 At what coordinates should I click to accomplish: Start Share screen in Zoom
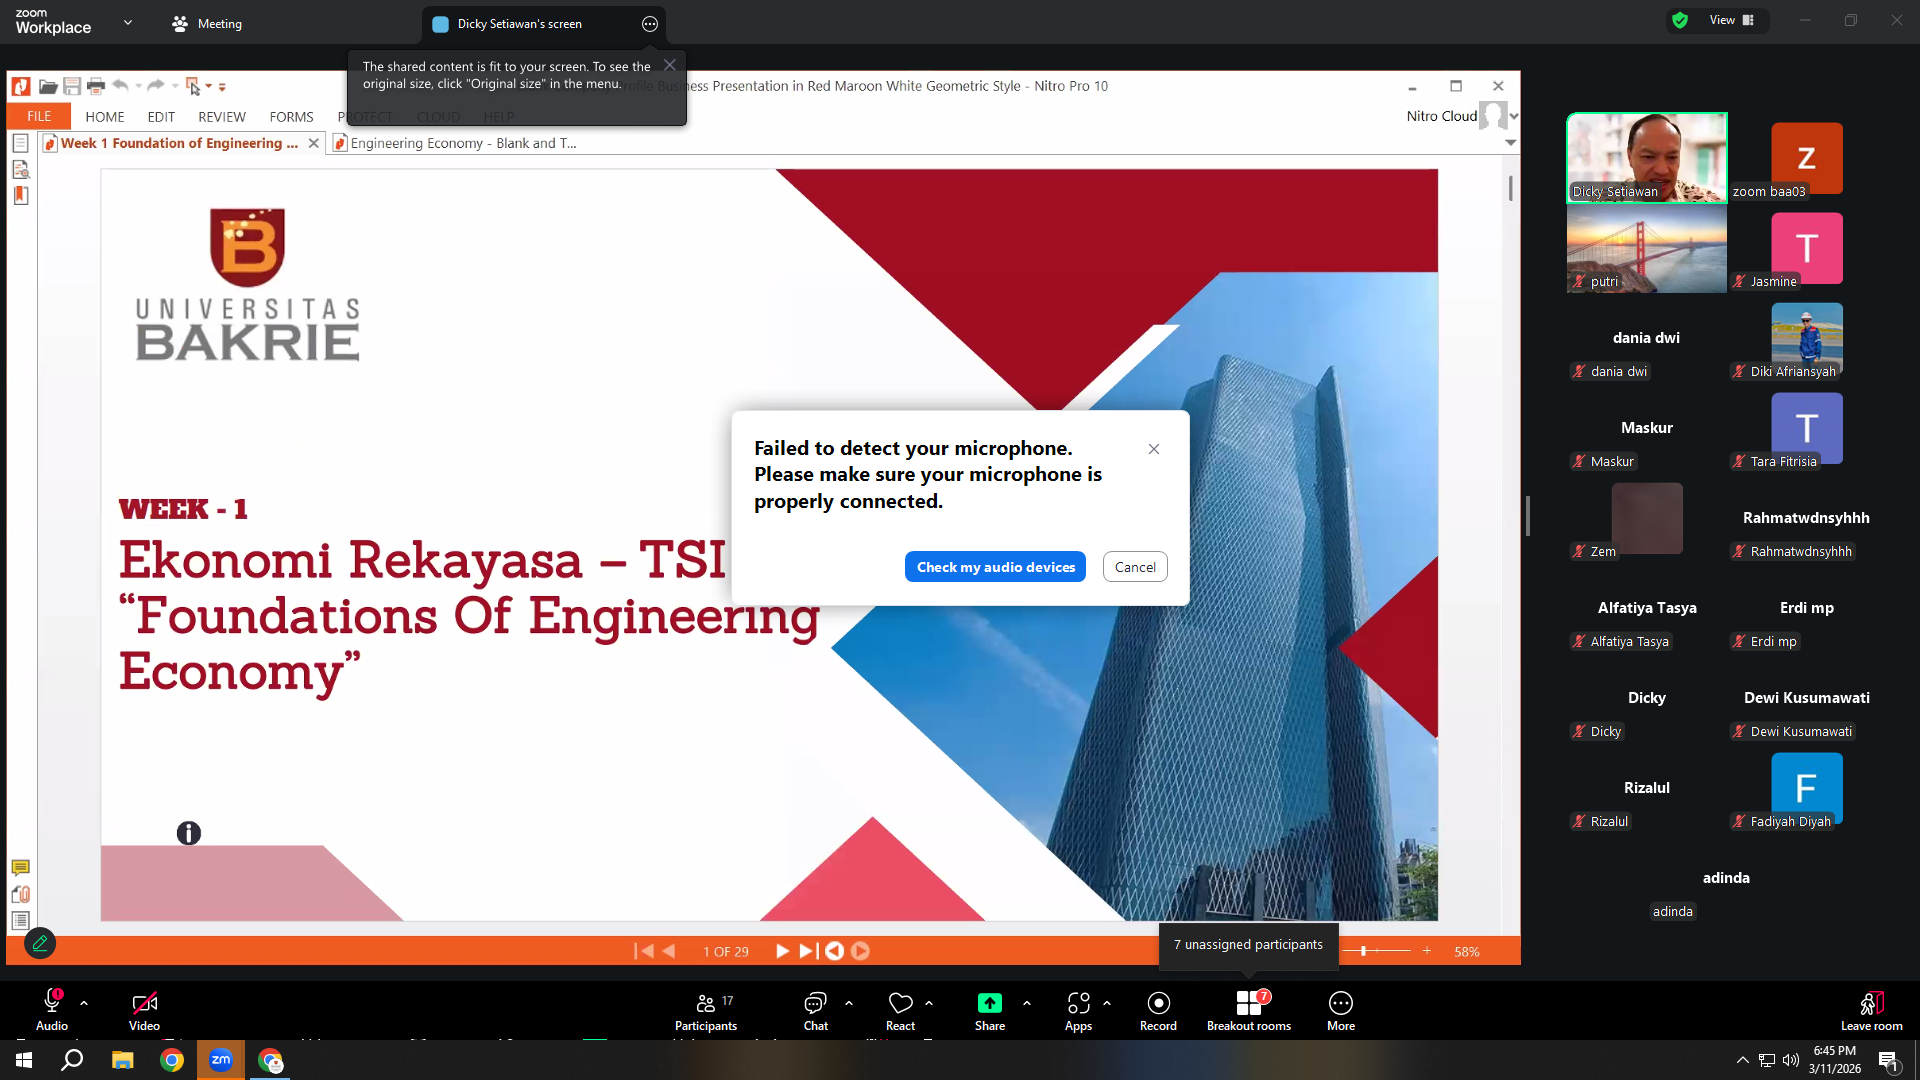pyautogui.click(x=990, y=1010)
